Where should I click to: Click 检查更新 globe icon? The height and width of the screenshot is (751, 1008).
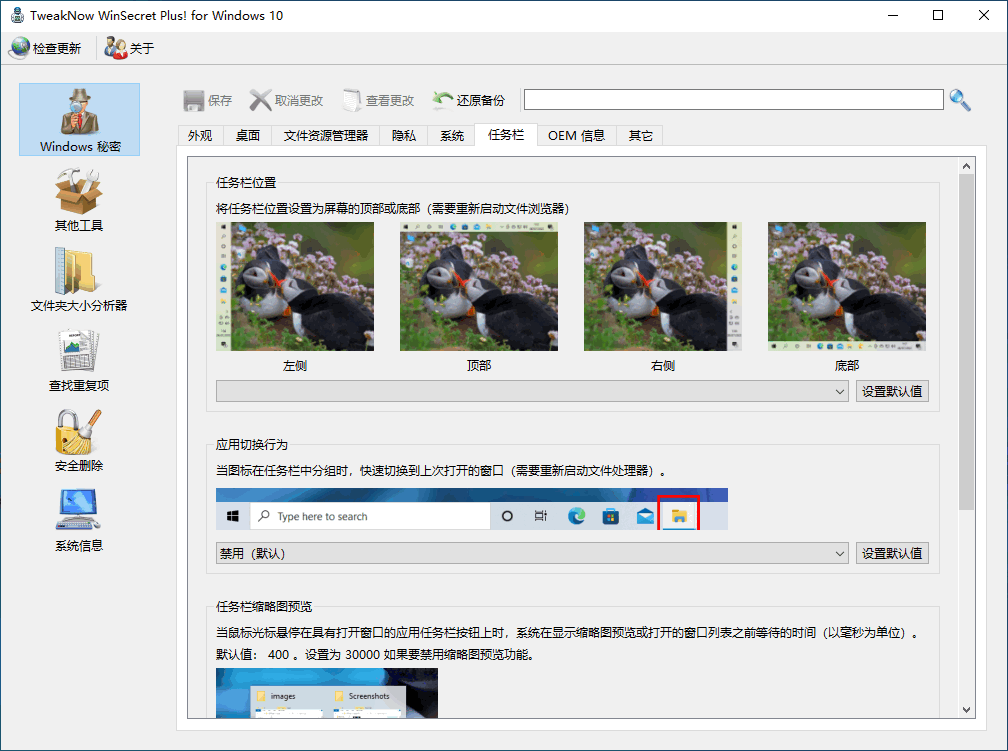tap(21, 48)
